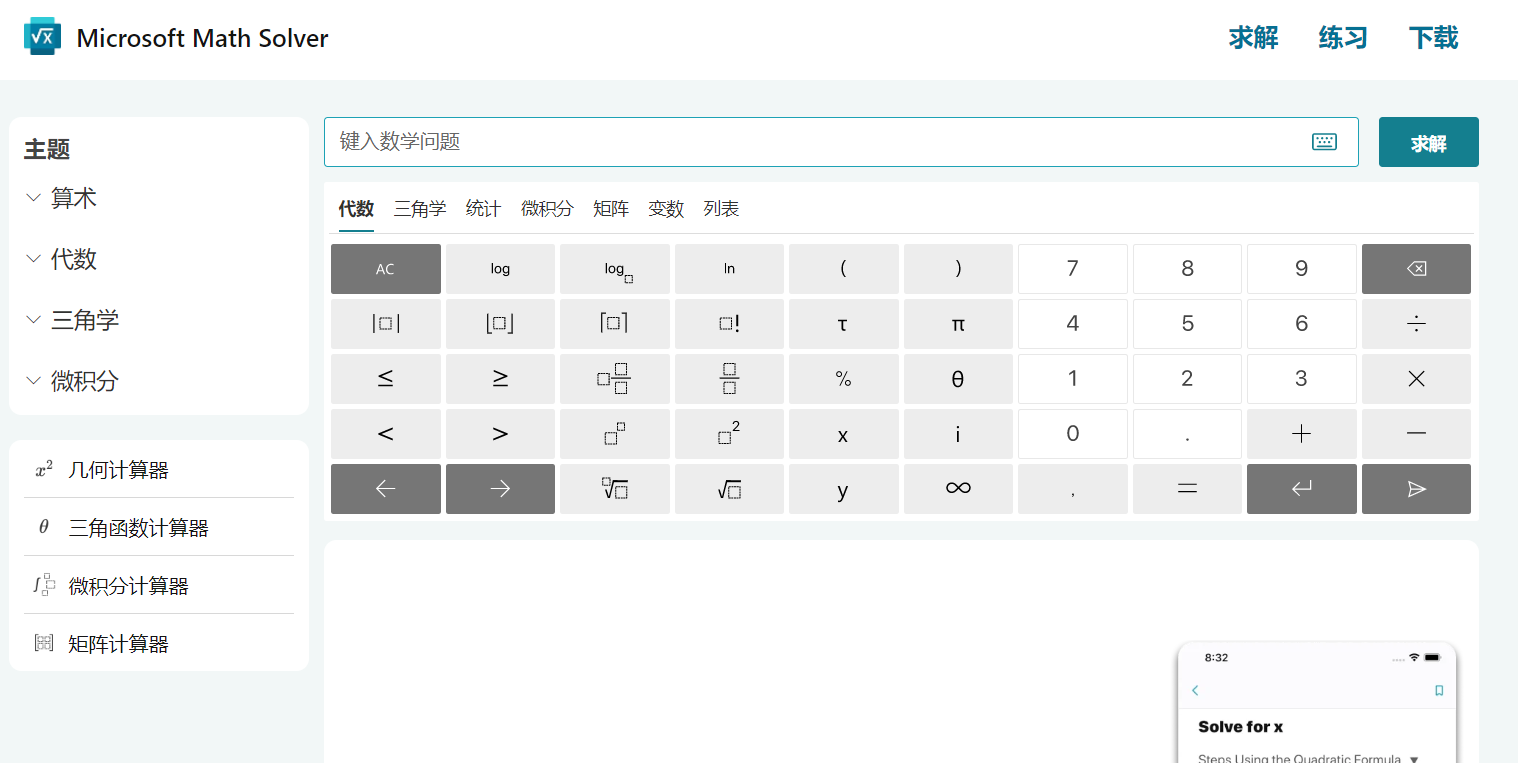Insert mixed fraction template

pyautogui.click(x=614, y=379)
